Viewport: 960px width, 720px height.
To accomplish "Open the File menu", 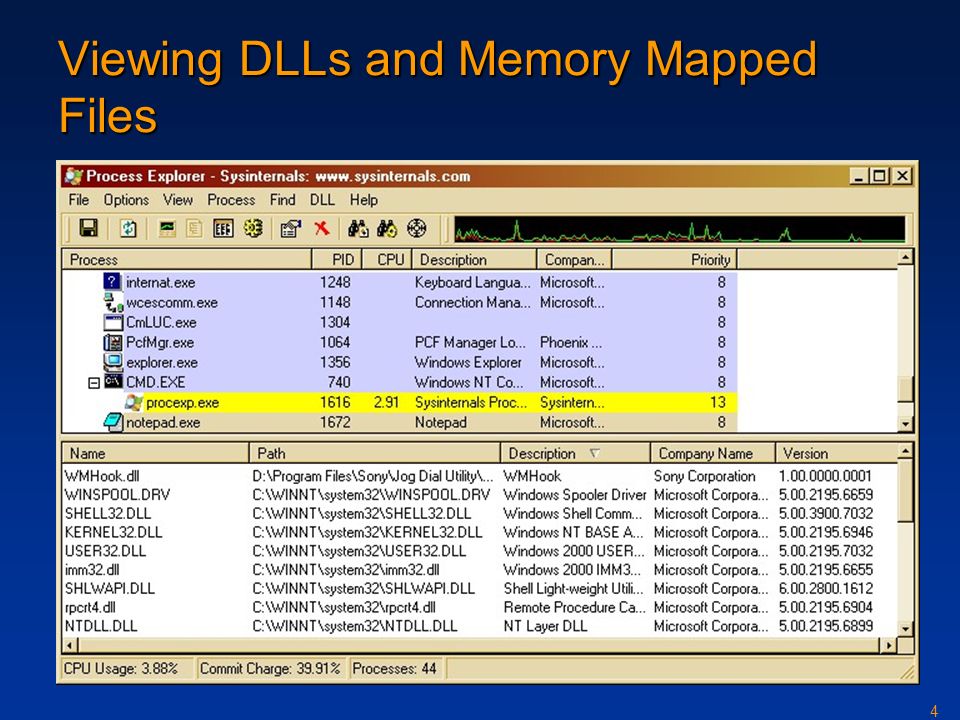I will coord(79,200).
